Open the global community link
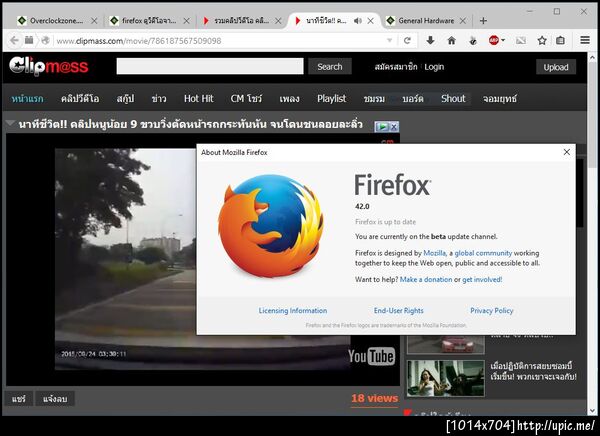The height and width of the screenshot is (436, 600). pyautogui.click(x=483, y=253)
